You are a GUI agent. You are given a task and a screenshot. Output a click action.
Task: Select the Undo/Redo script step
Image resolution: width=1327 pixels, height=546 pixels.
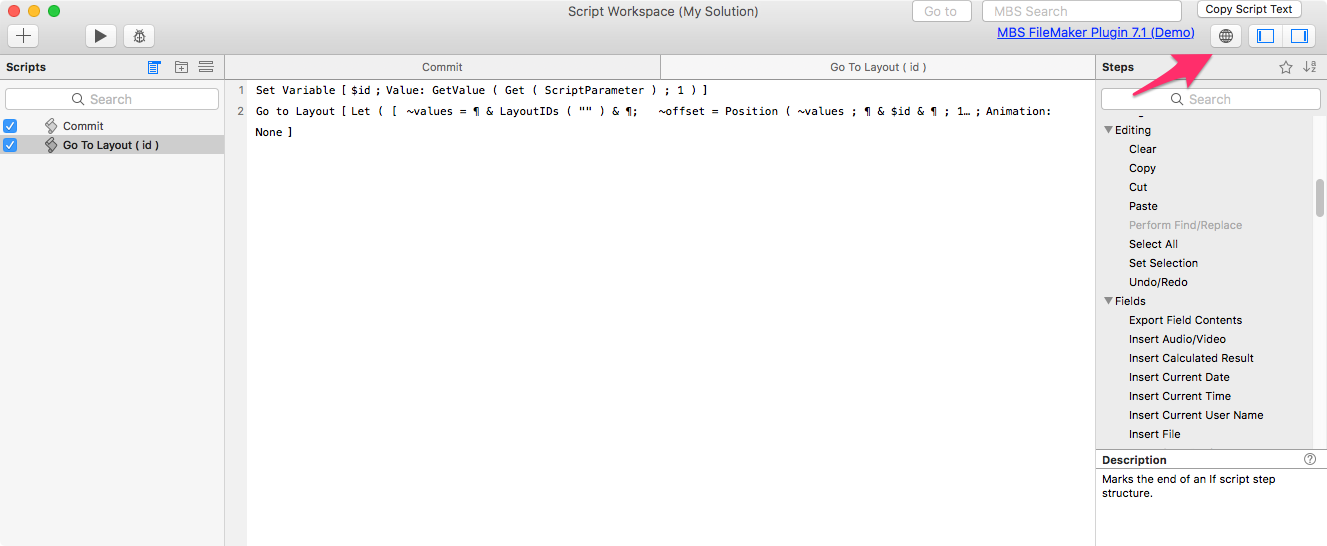click(x=1158, y=282)
